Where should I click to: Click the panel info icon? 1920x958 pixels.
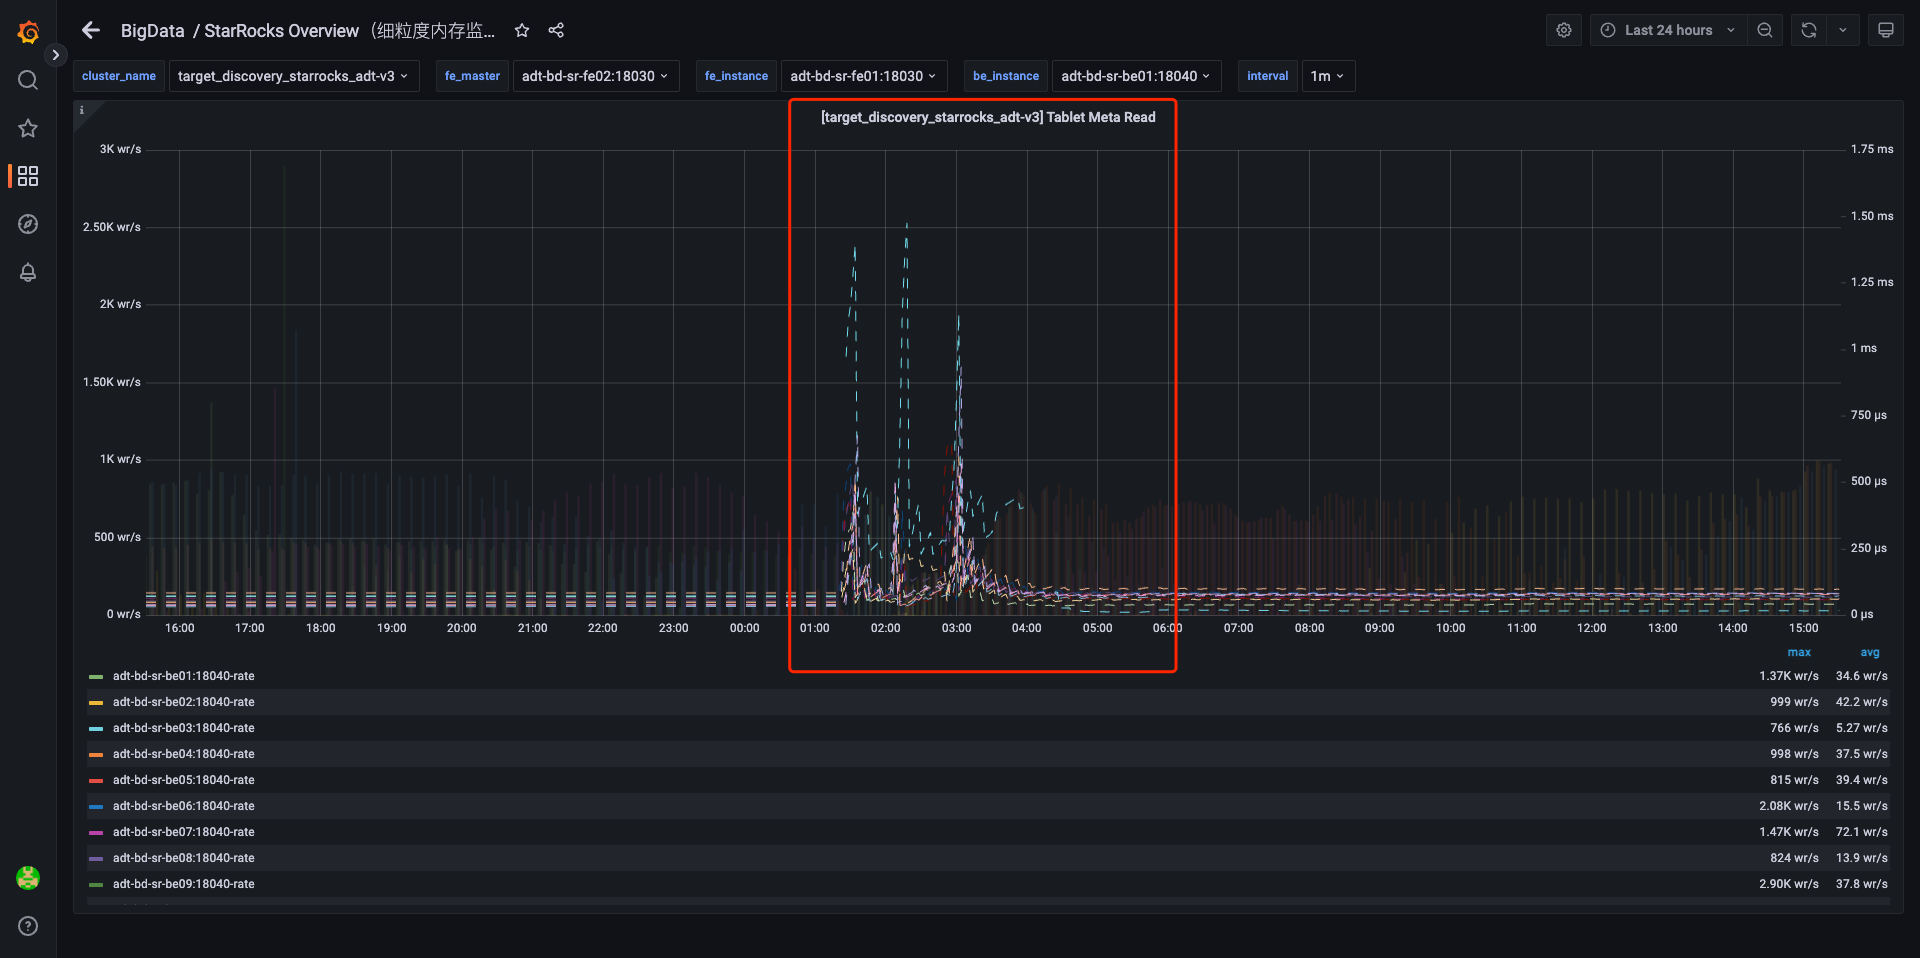(82, 110)
